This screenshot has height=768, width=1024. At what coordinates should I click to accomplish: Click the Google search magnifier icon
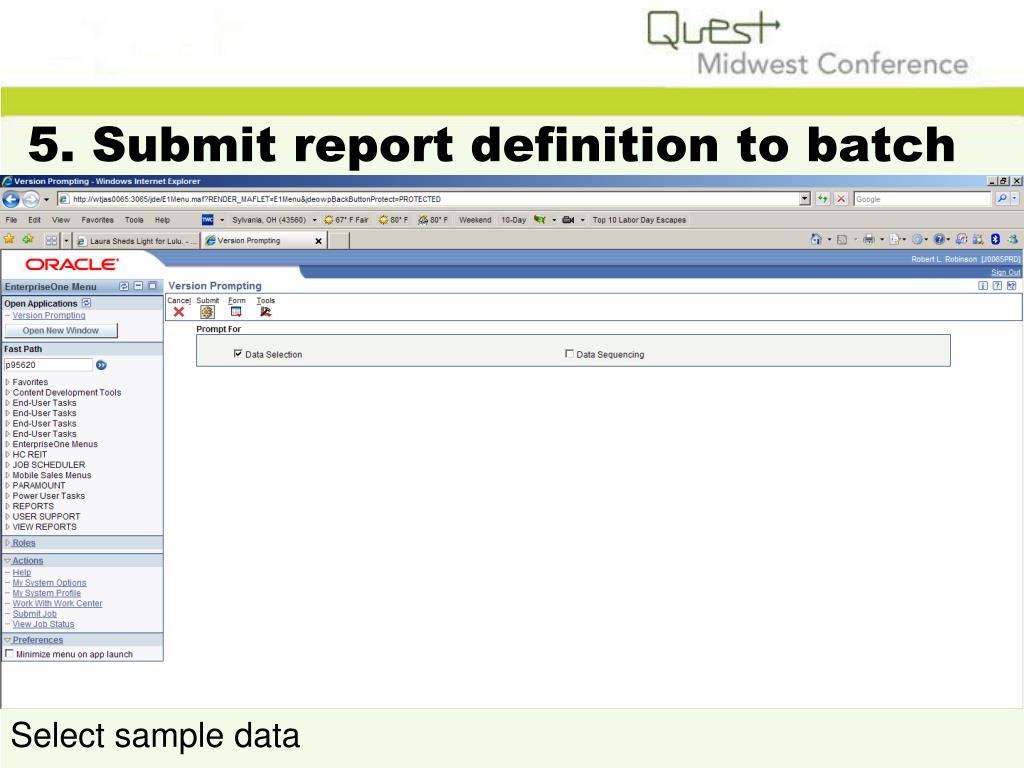(1002, 199)
